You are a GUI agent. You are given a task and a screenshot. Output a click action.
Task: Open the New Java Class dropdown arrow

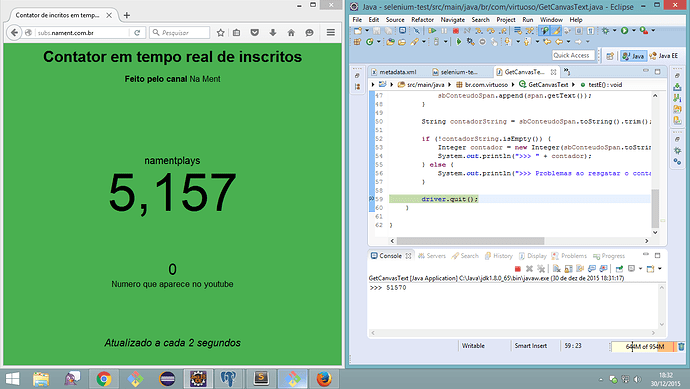pos(378,42)
